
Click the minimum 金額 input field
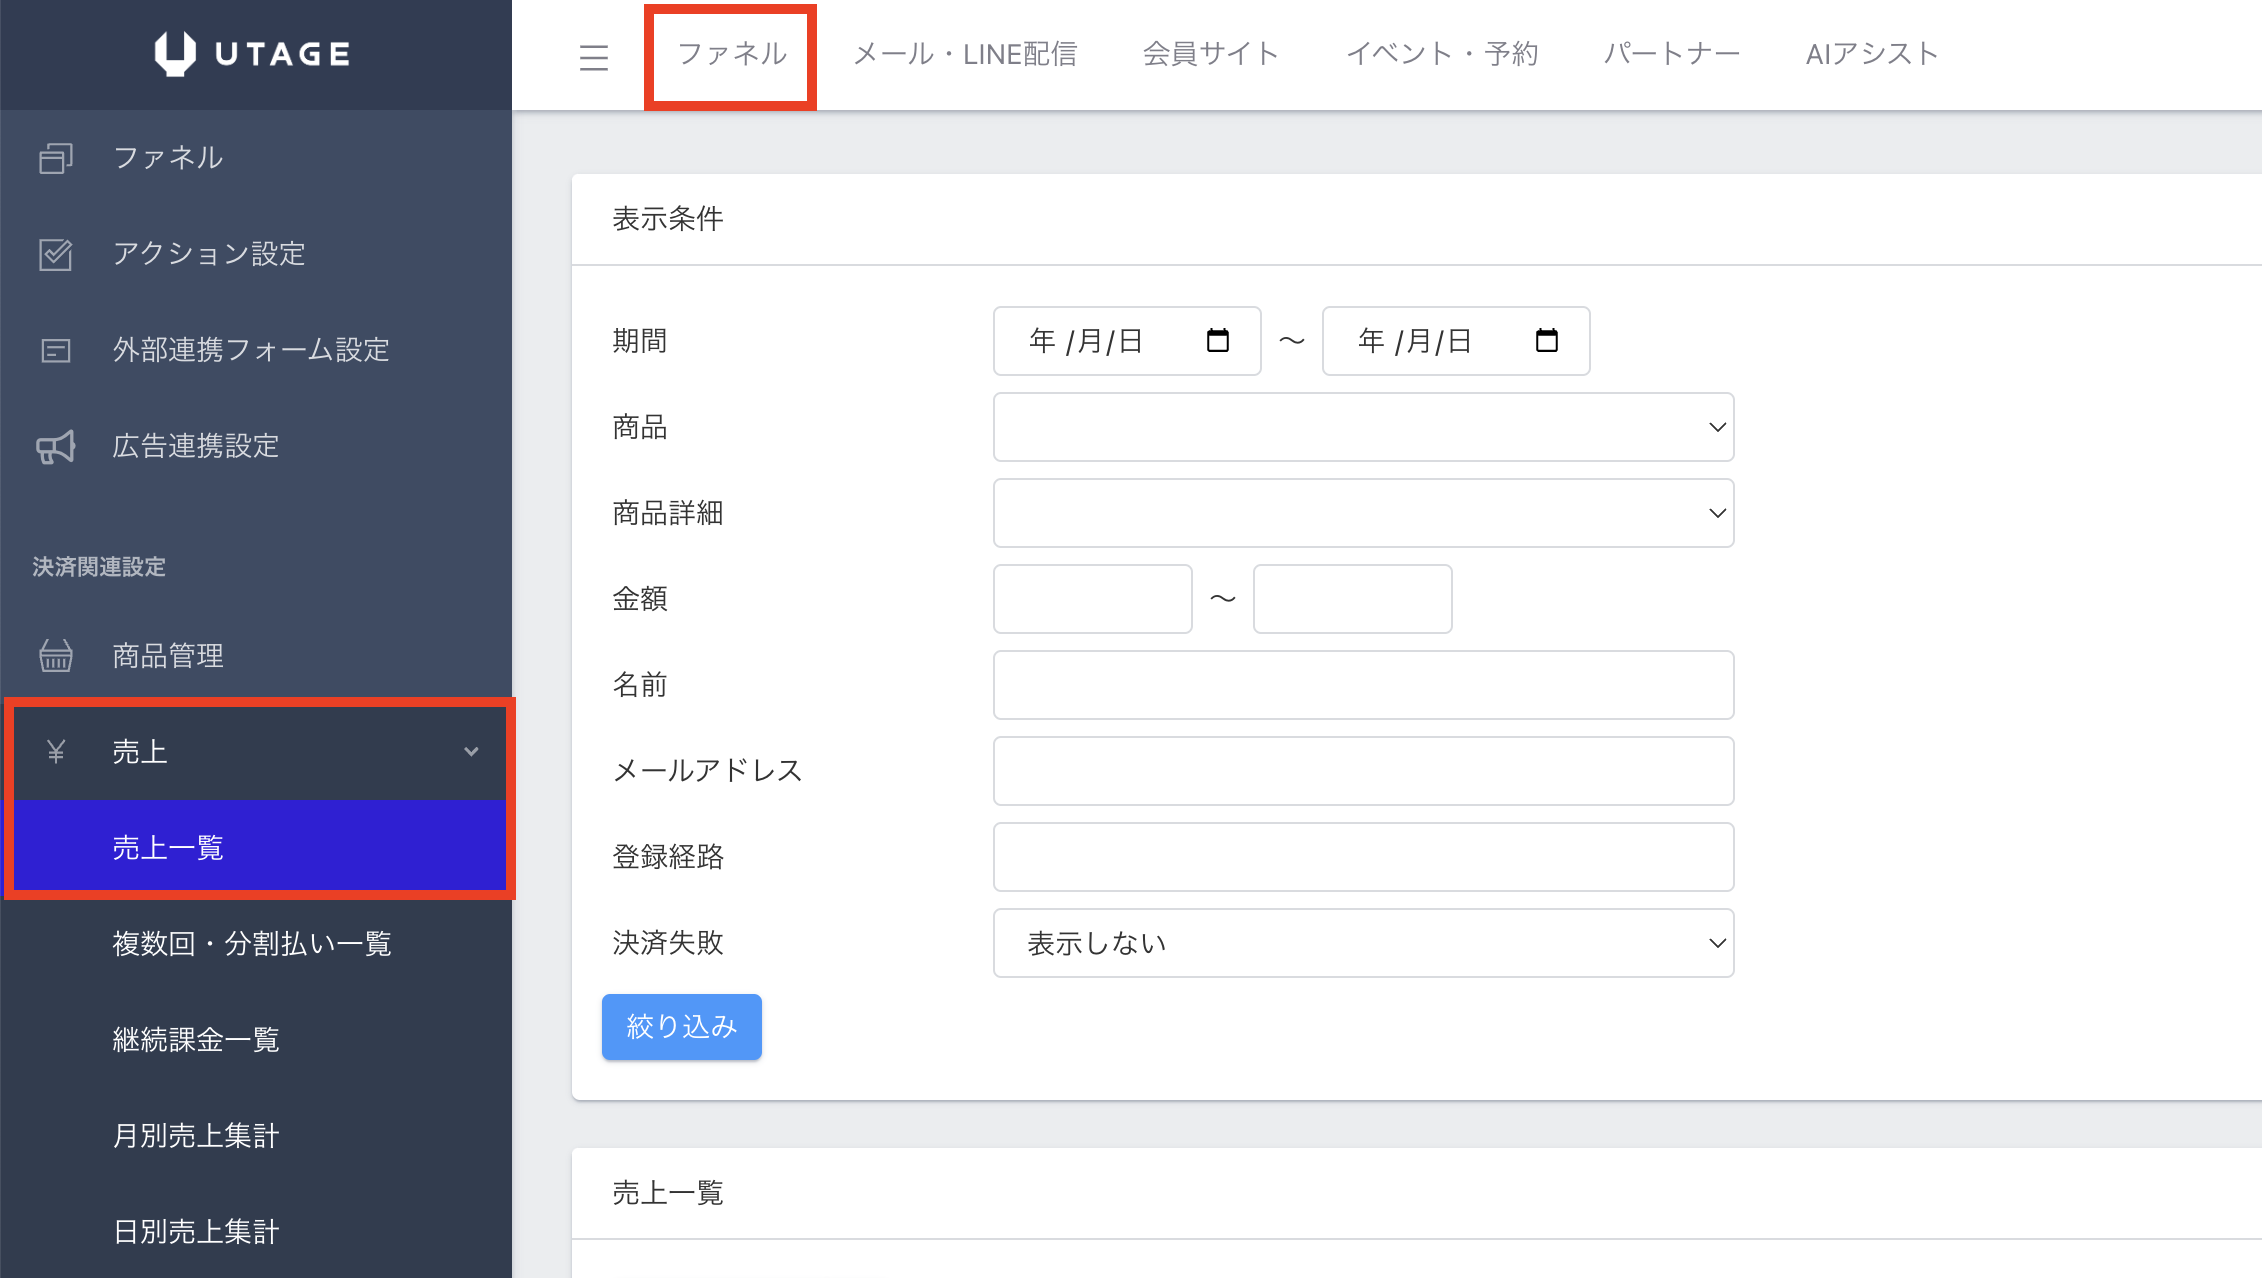click(1092, 599)
